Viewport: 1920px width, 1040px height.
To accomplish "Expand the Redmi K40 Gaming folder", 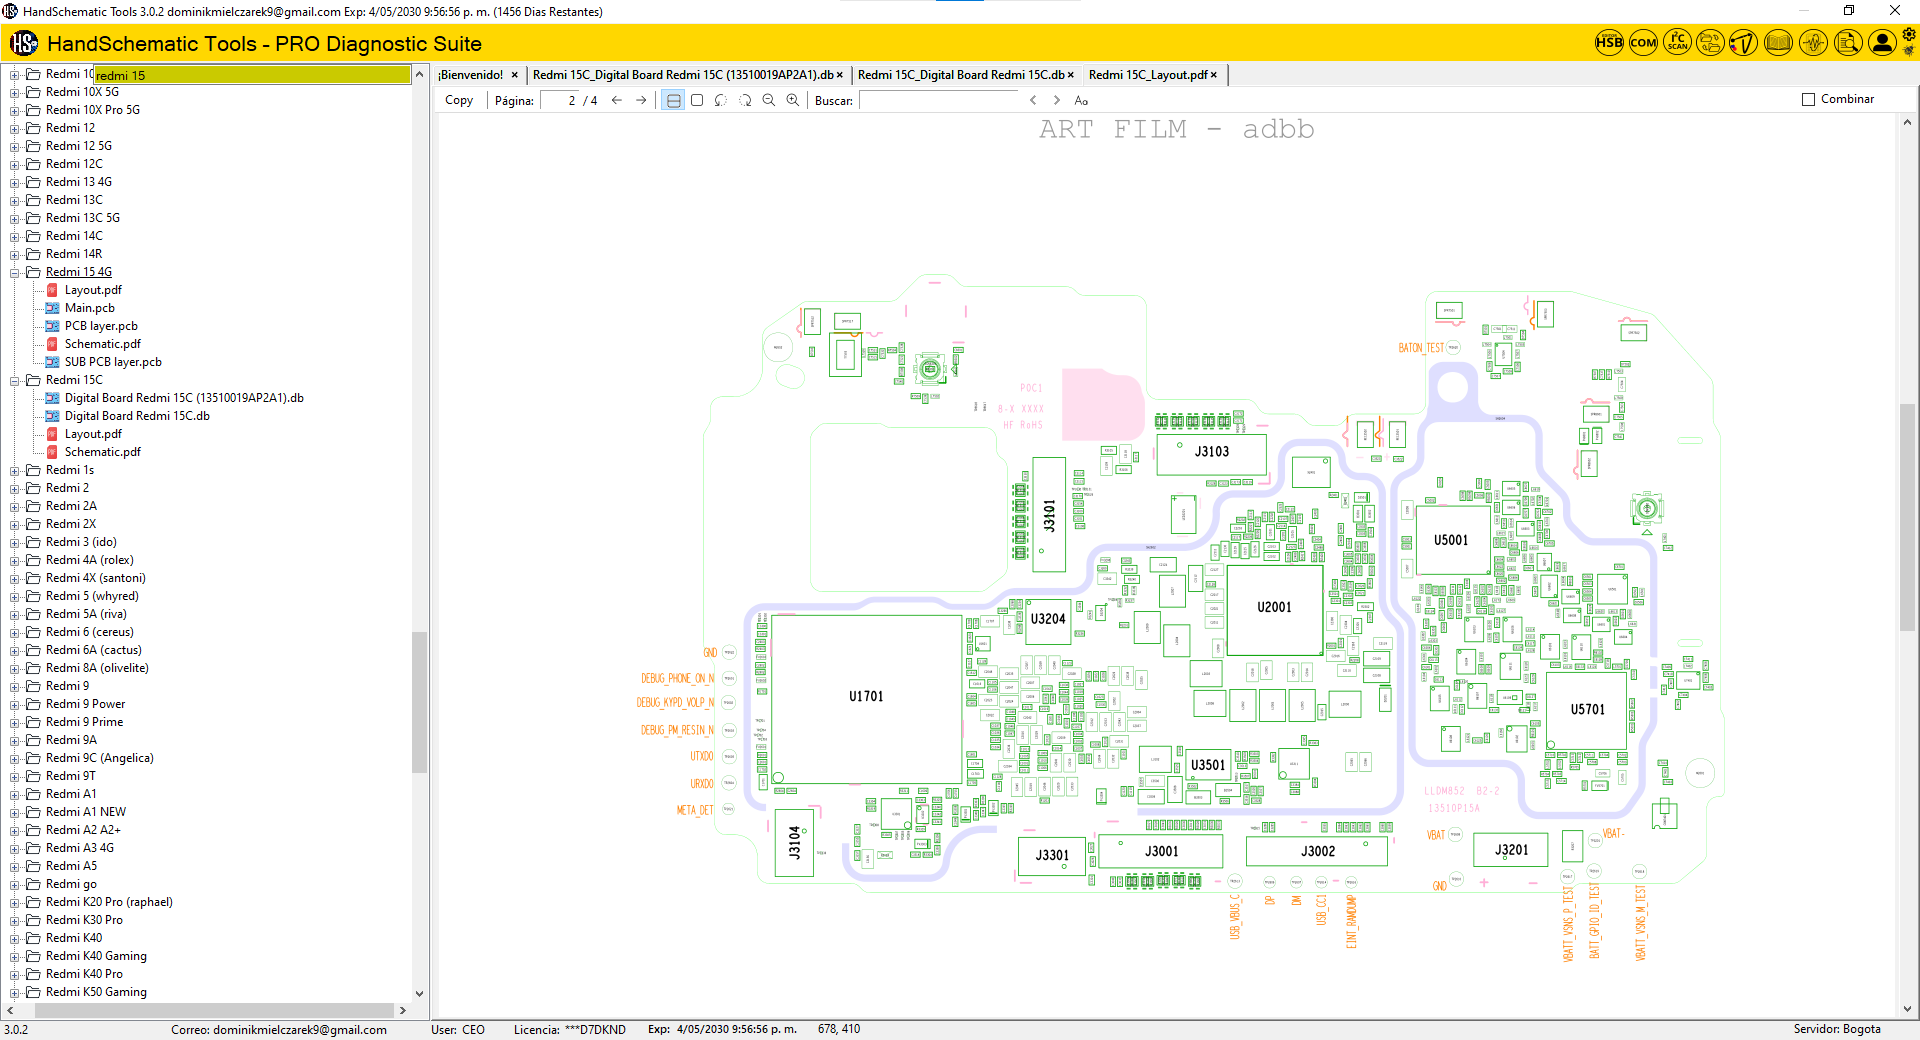I will coord(15,956).
